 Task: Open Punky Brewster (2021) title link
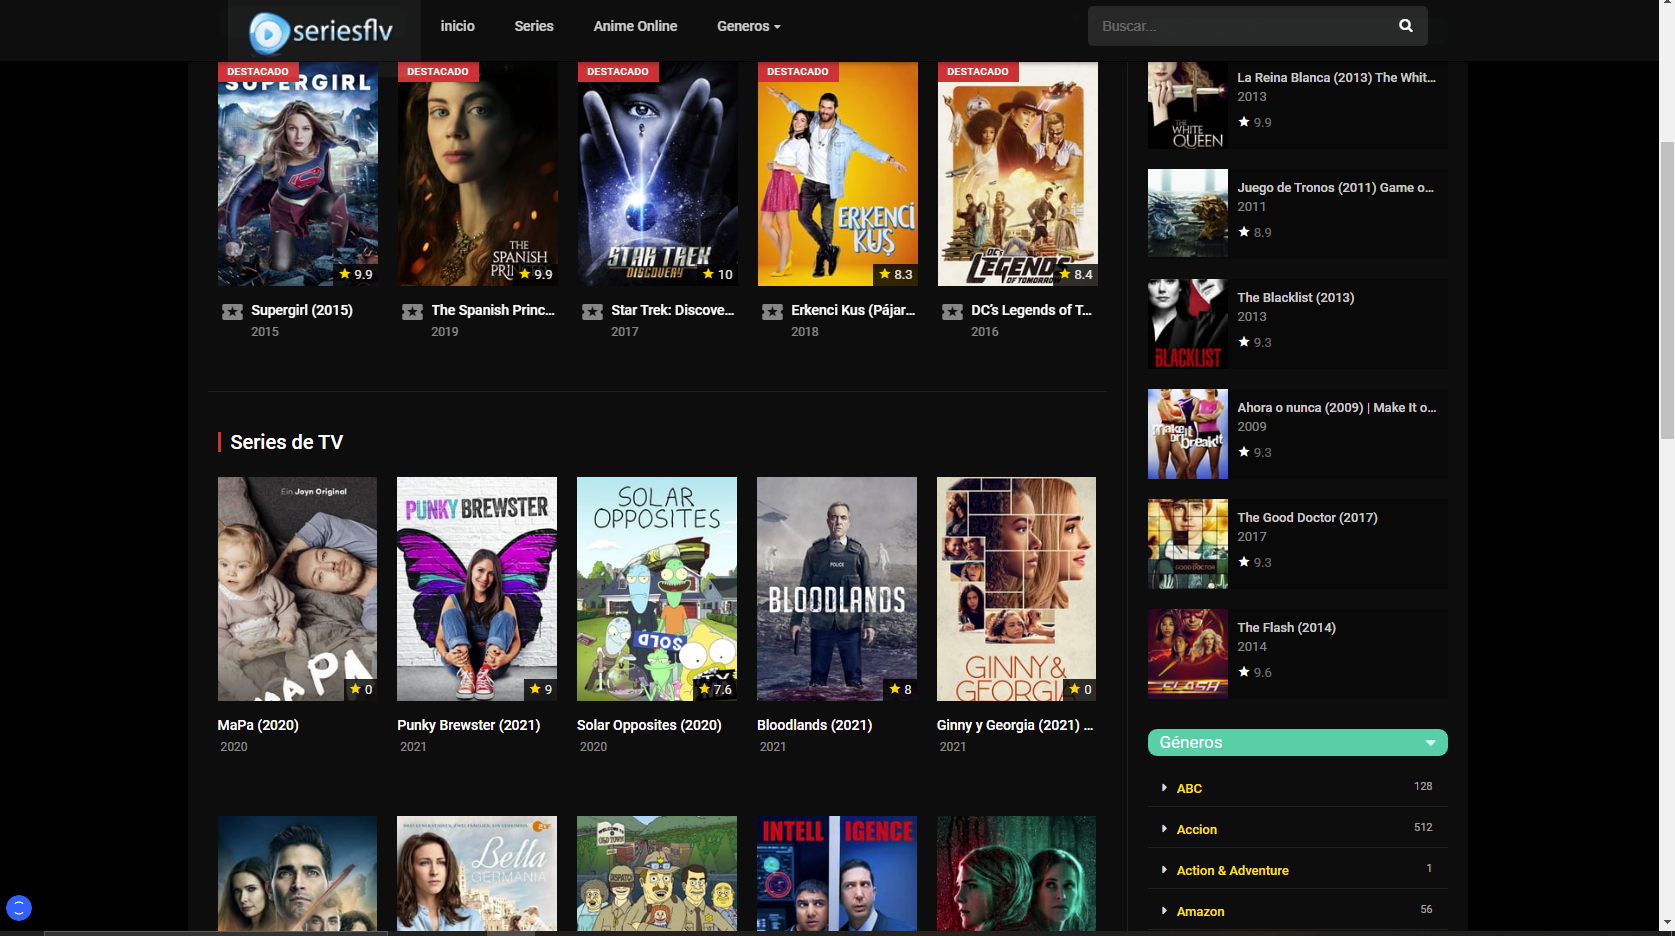click(468, 725)
